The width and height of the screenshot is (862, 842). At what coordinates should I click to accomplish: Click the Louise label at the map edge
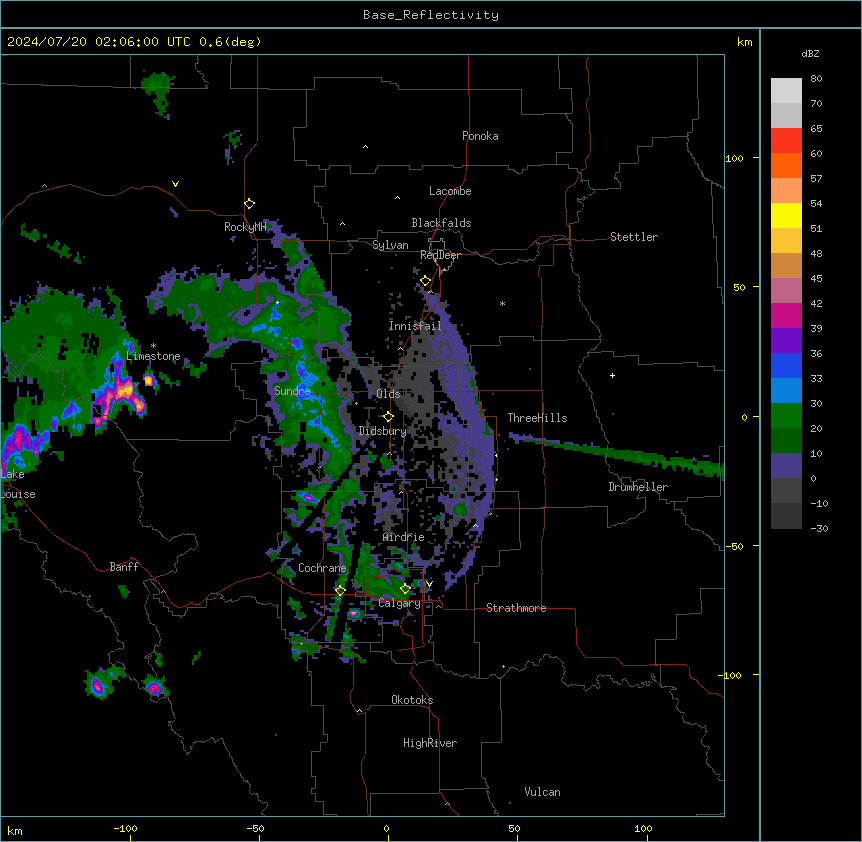(x=18, y=494)
